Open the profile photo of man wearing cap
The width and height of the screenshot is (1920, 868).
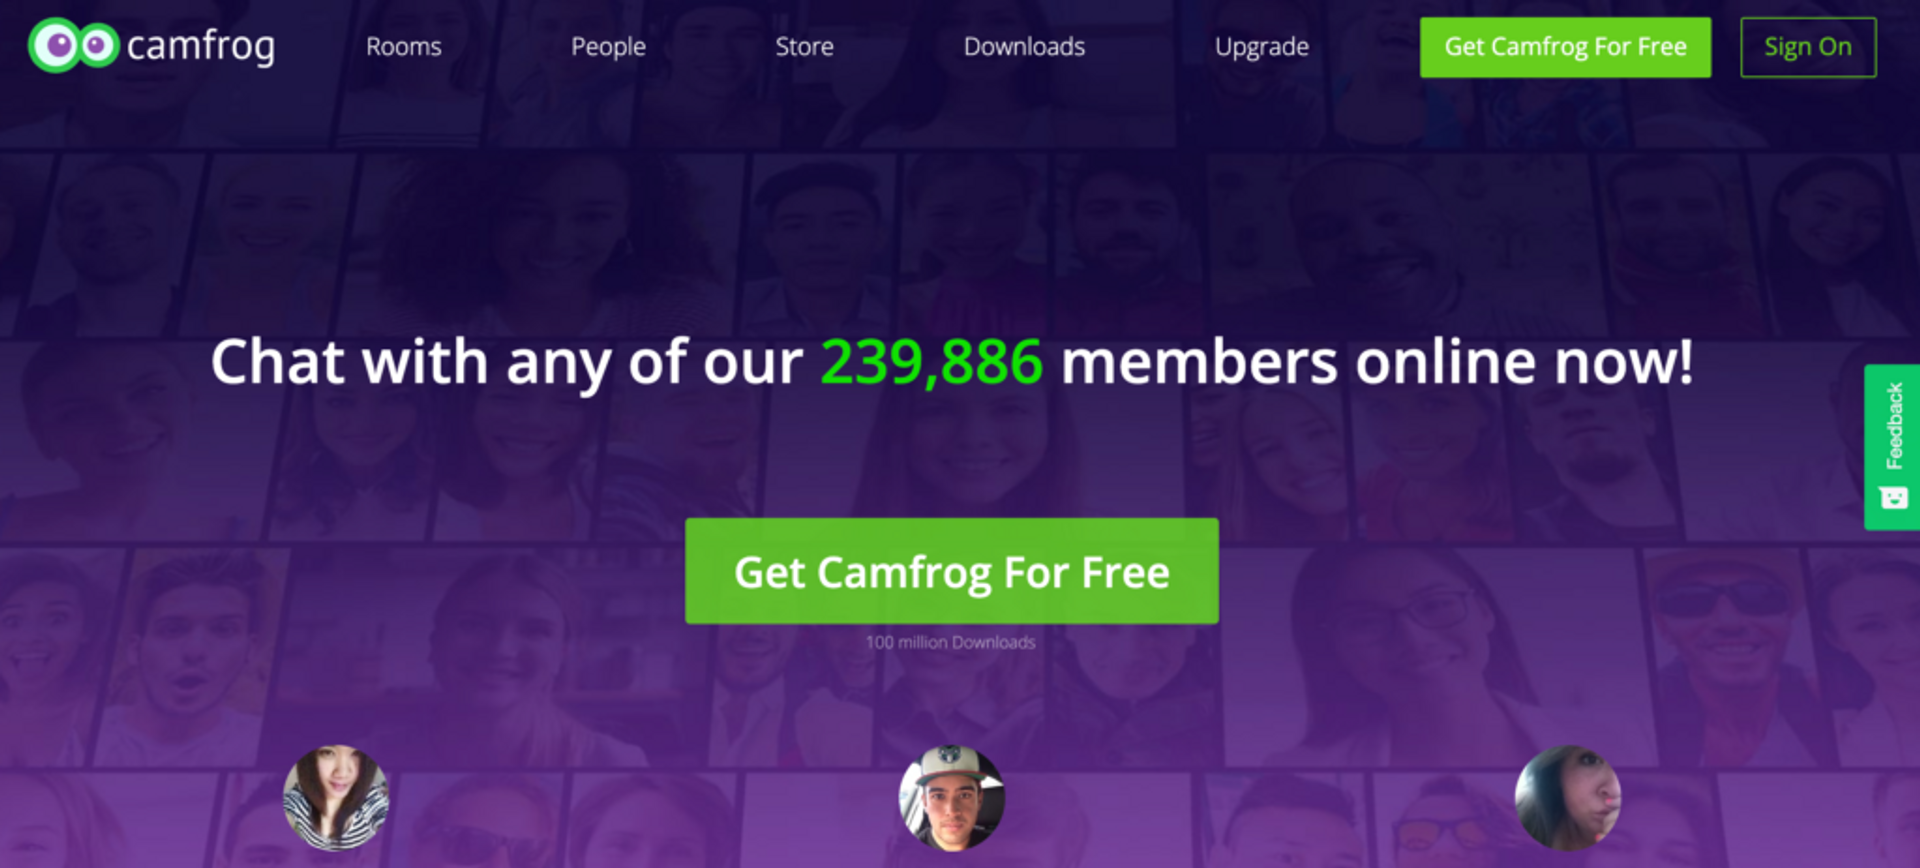pos(952,797)
